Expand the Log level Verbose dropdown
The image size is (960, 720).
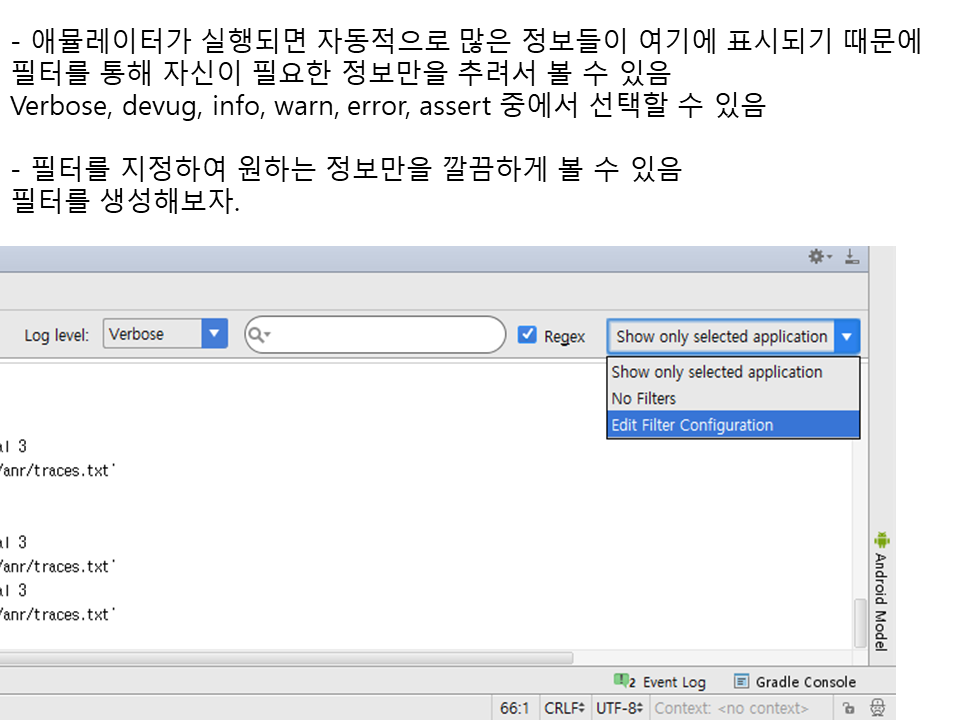[x=214, y=334]
